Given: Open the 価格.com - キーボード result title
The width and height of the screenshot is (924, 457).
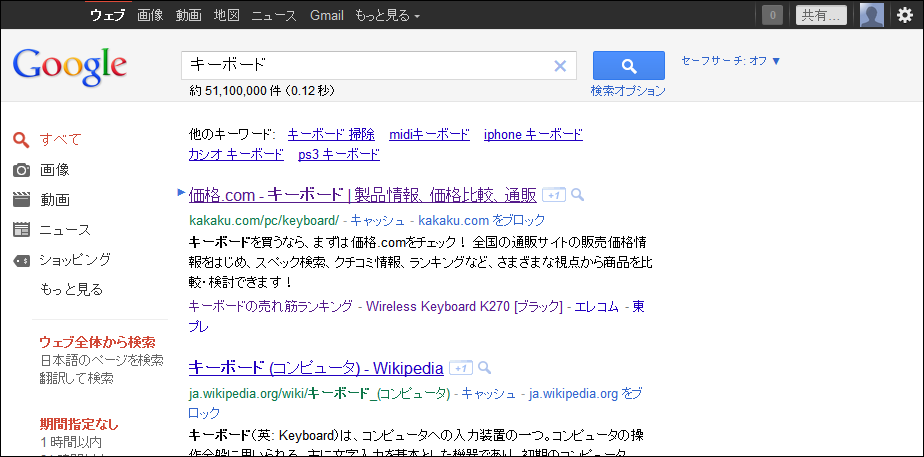Looking at the screenshot, I should (362, 194).
